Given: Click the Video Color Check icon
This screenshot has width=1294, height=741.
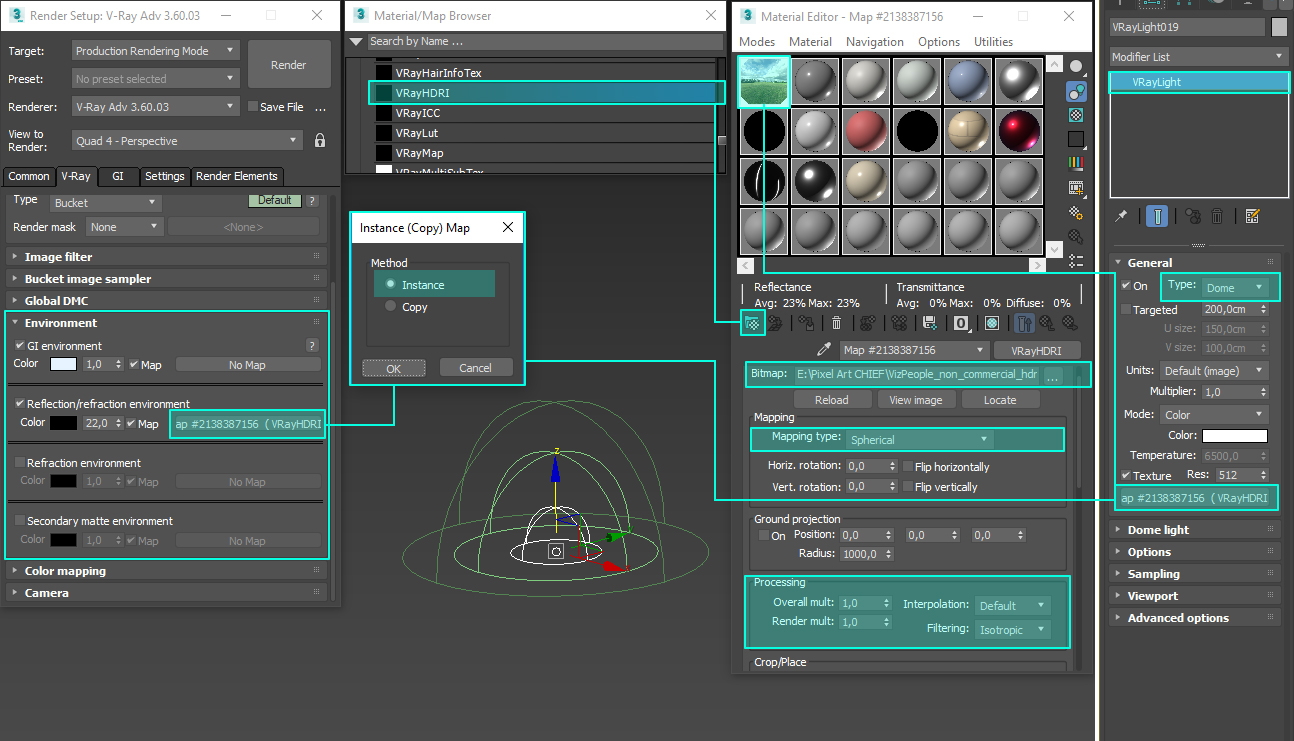Looking at the screenshot, I should click(x=1076, y=163).
